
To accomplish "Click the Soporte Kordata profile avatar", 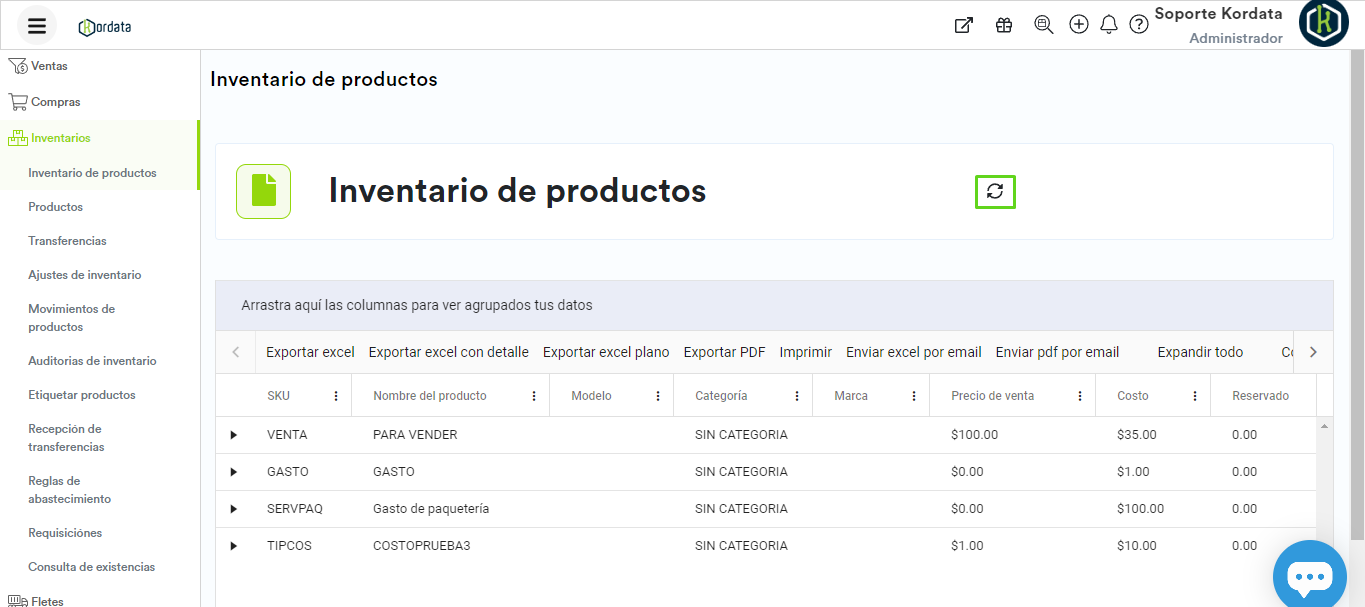I will tap(1323, 24).
